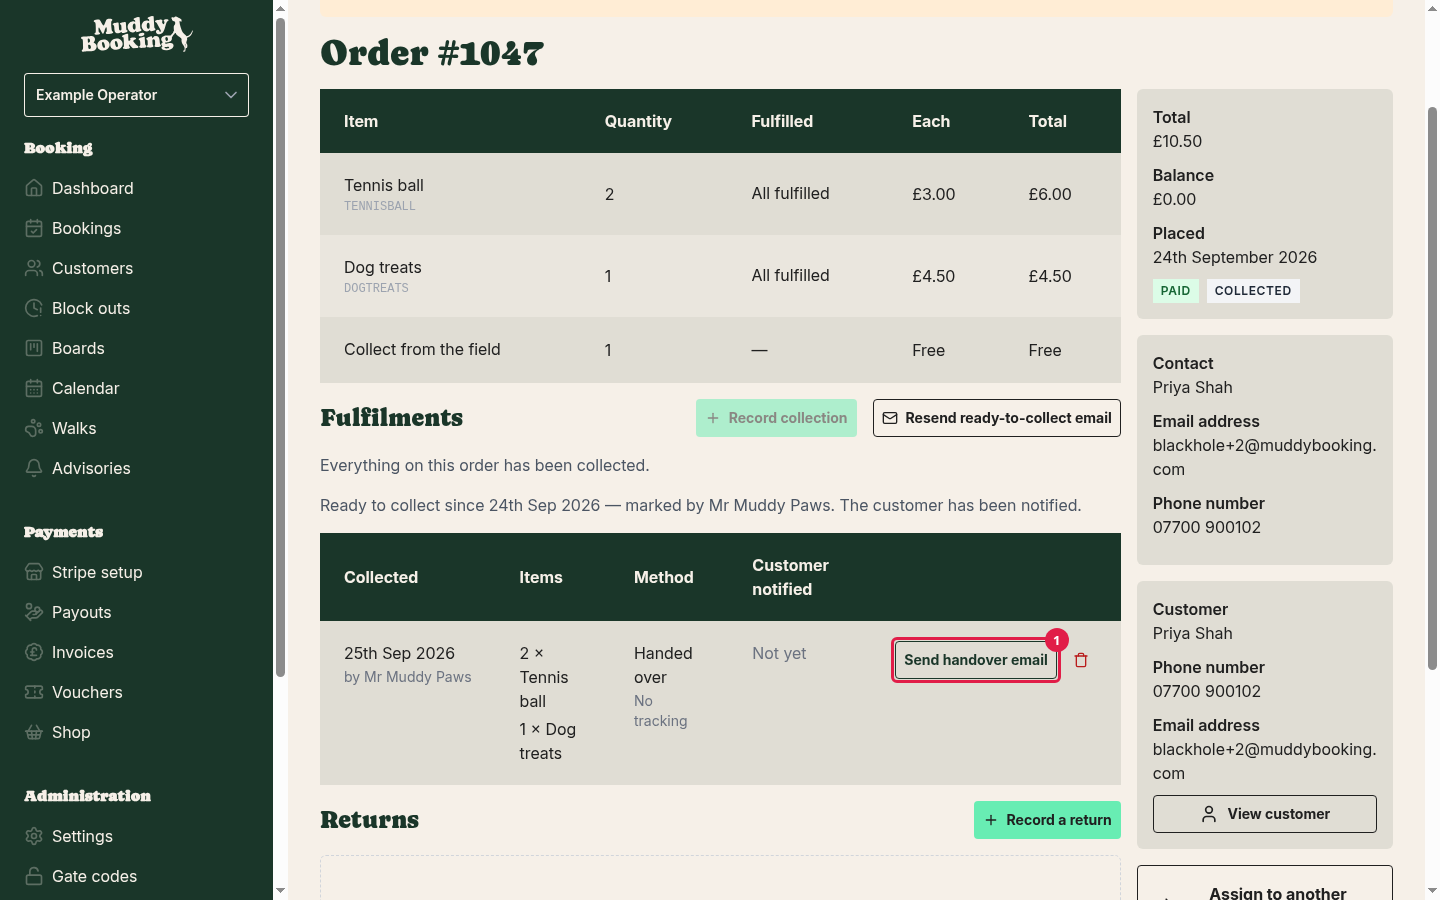Delete the 25th Sep fulfilment via trash icon

1081,660
